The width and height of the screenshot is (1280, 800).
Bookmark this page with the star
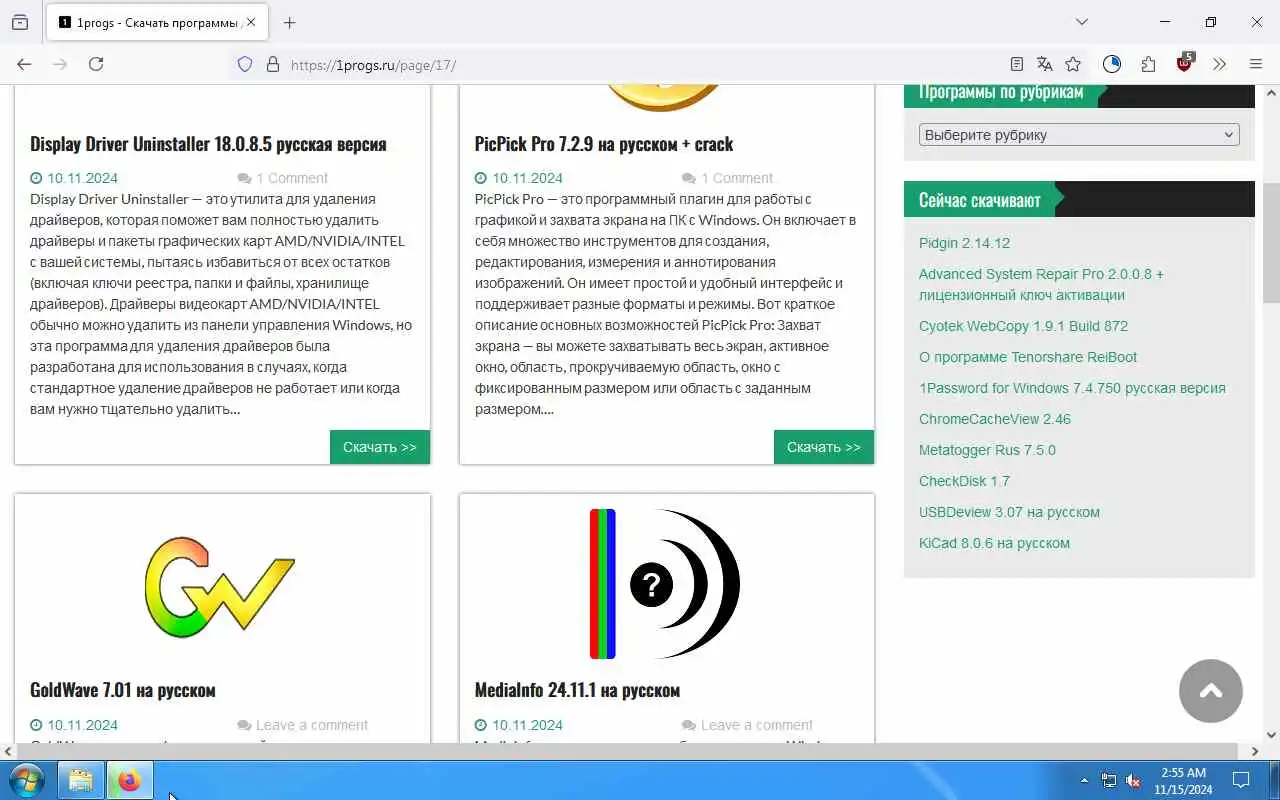click(x=1073, y=64)
